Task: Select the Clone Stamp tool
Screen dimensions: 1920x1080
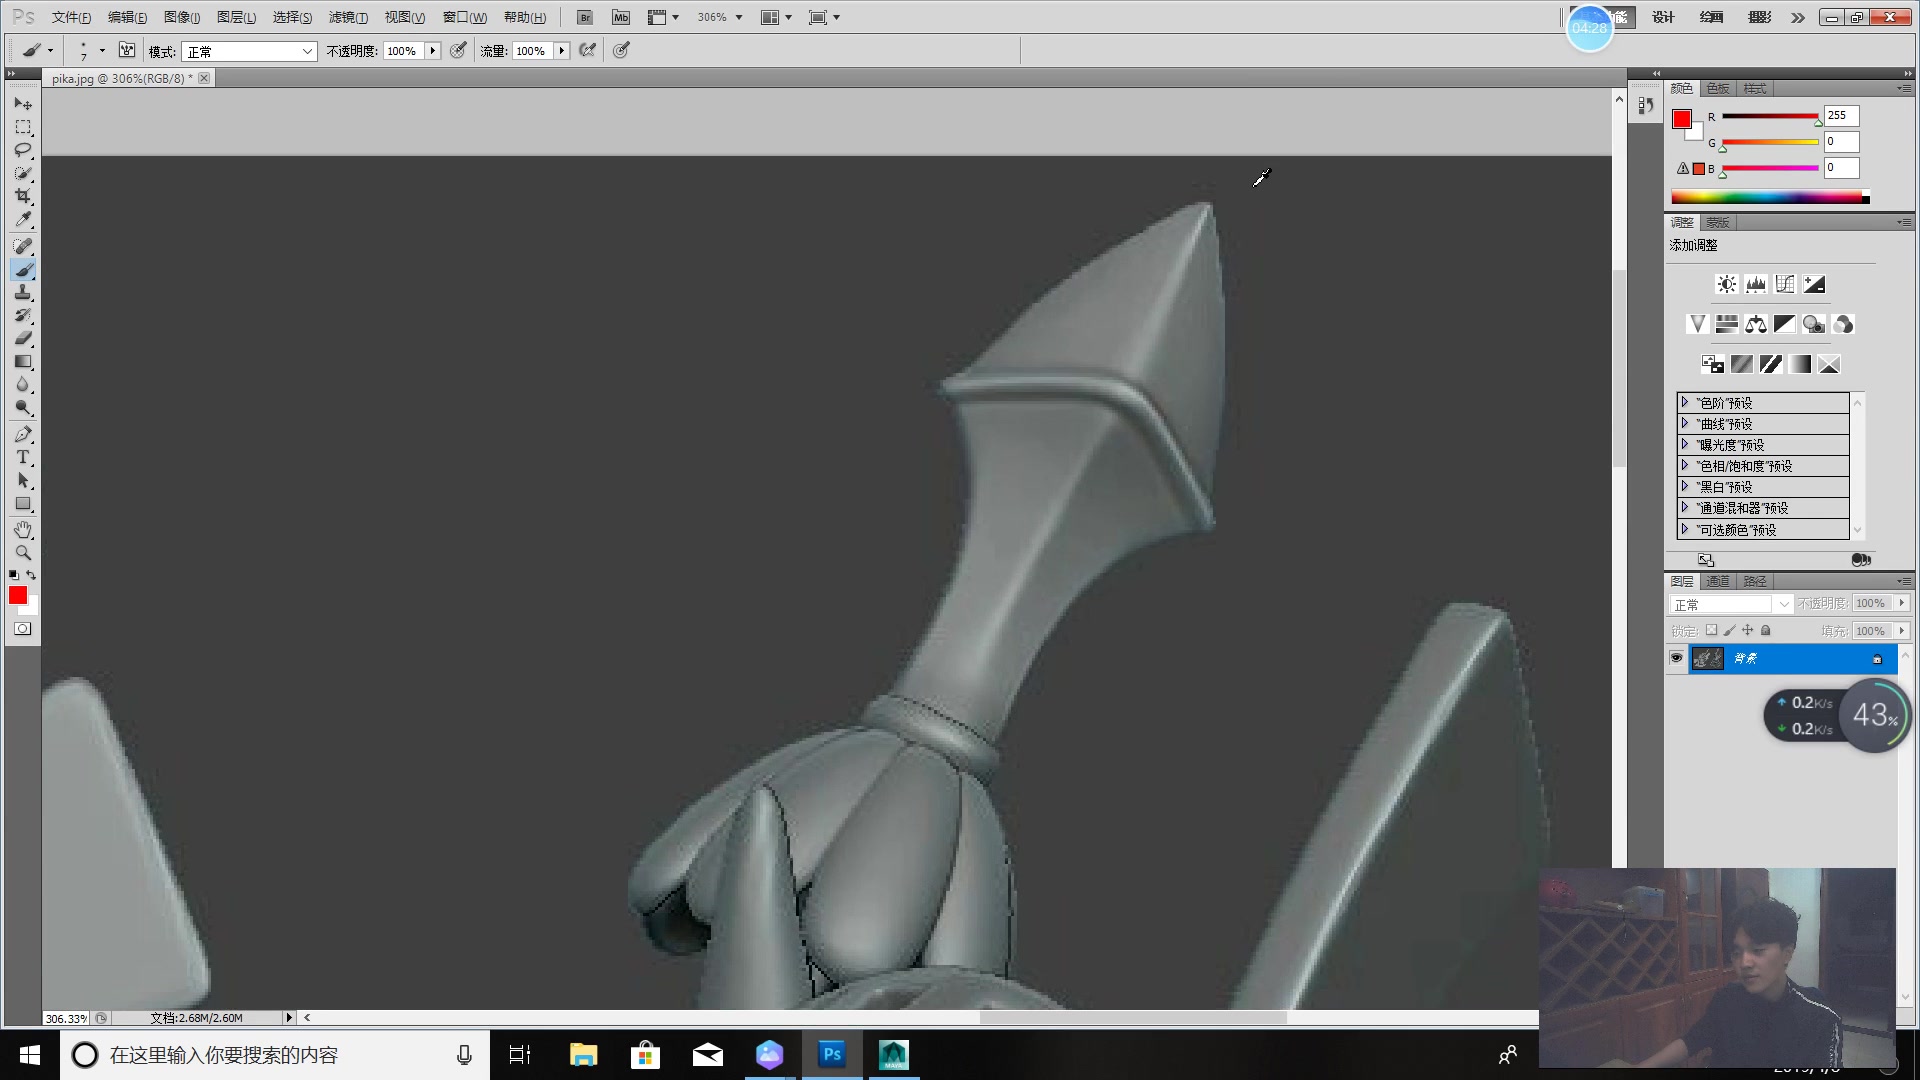Action: (x=22, y=292)
